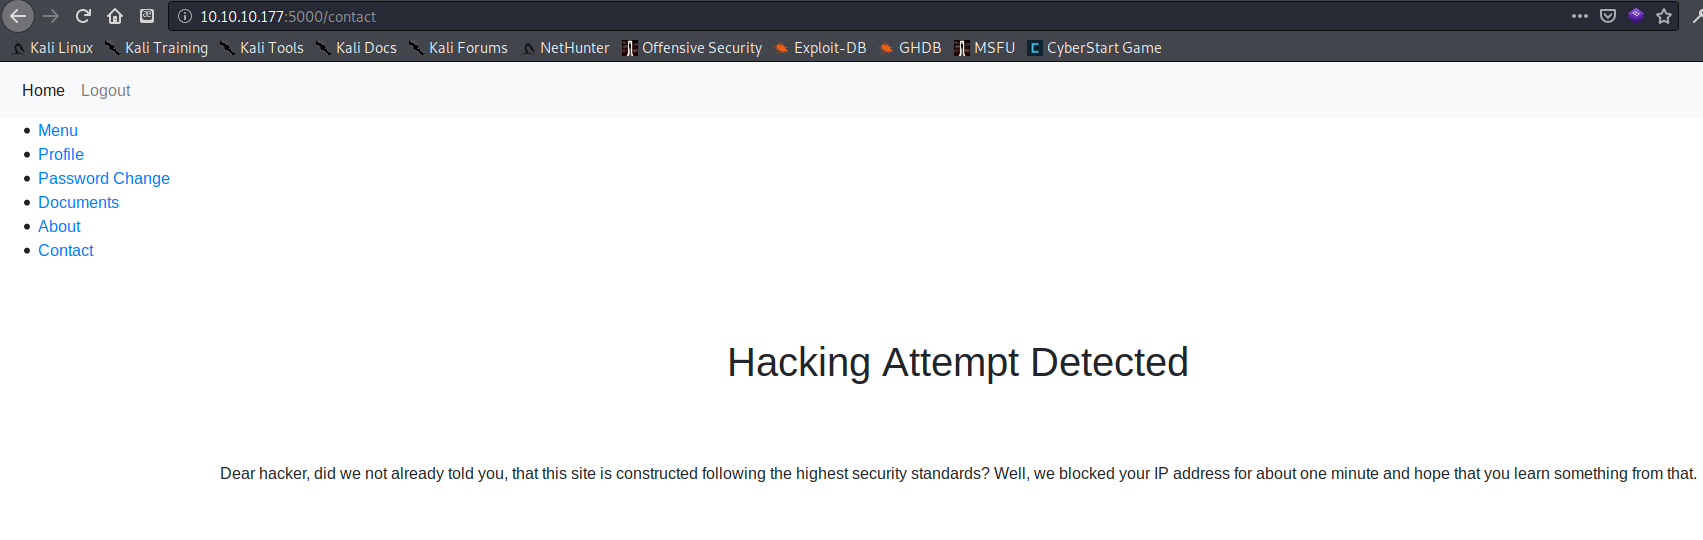
Task: Click the Contact sidebar link
Action: click(66, 250)
